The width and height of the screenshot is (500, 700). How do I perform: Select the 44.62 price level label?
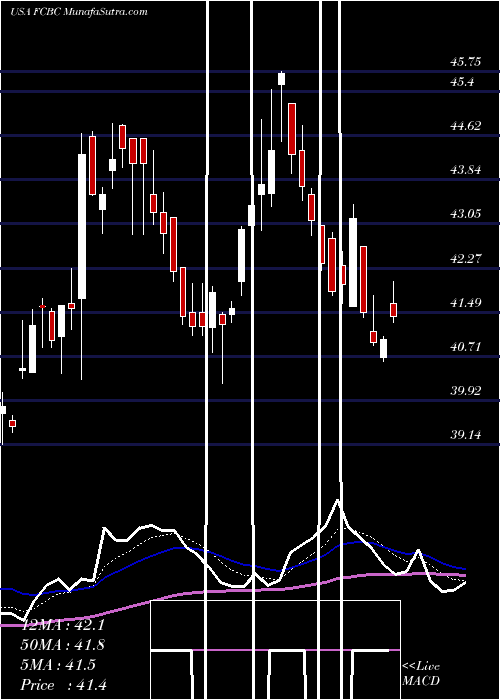tap(466, 126)
